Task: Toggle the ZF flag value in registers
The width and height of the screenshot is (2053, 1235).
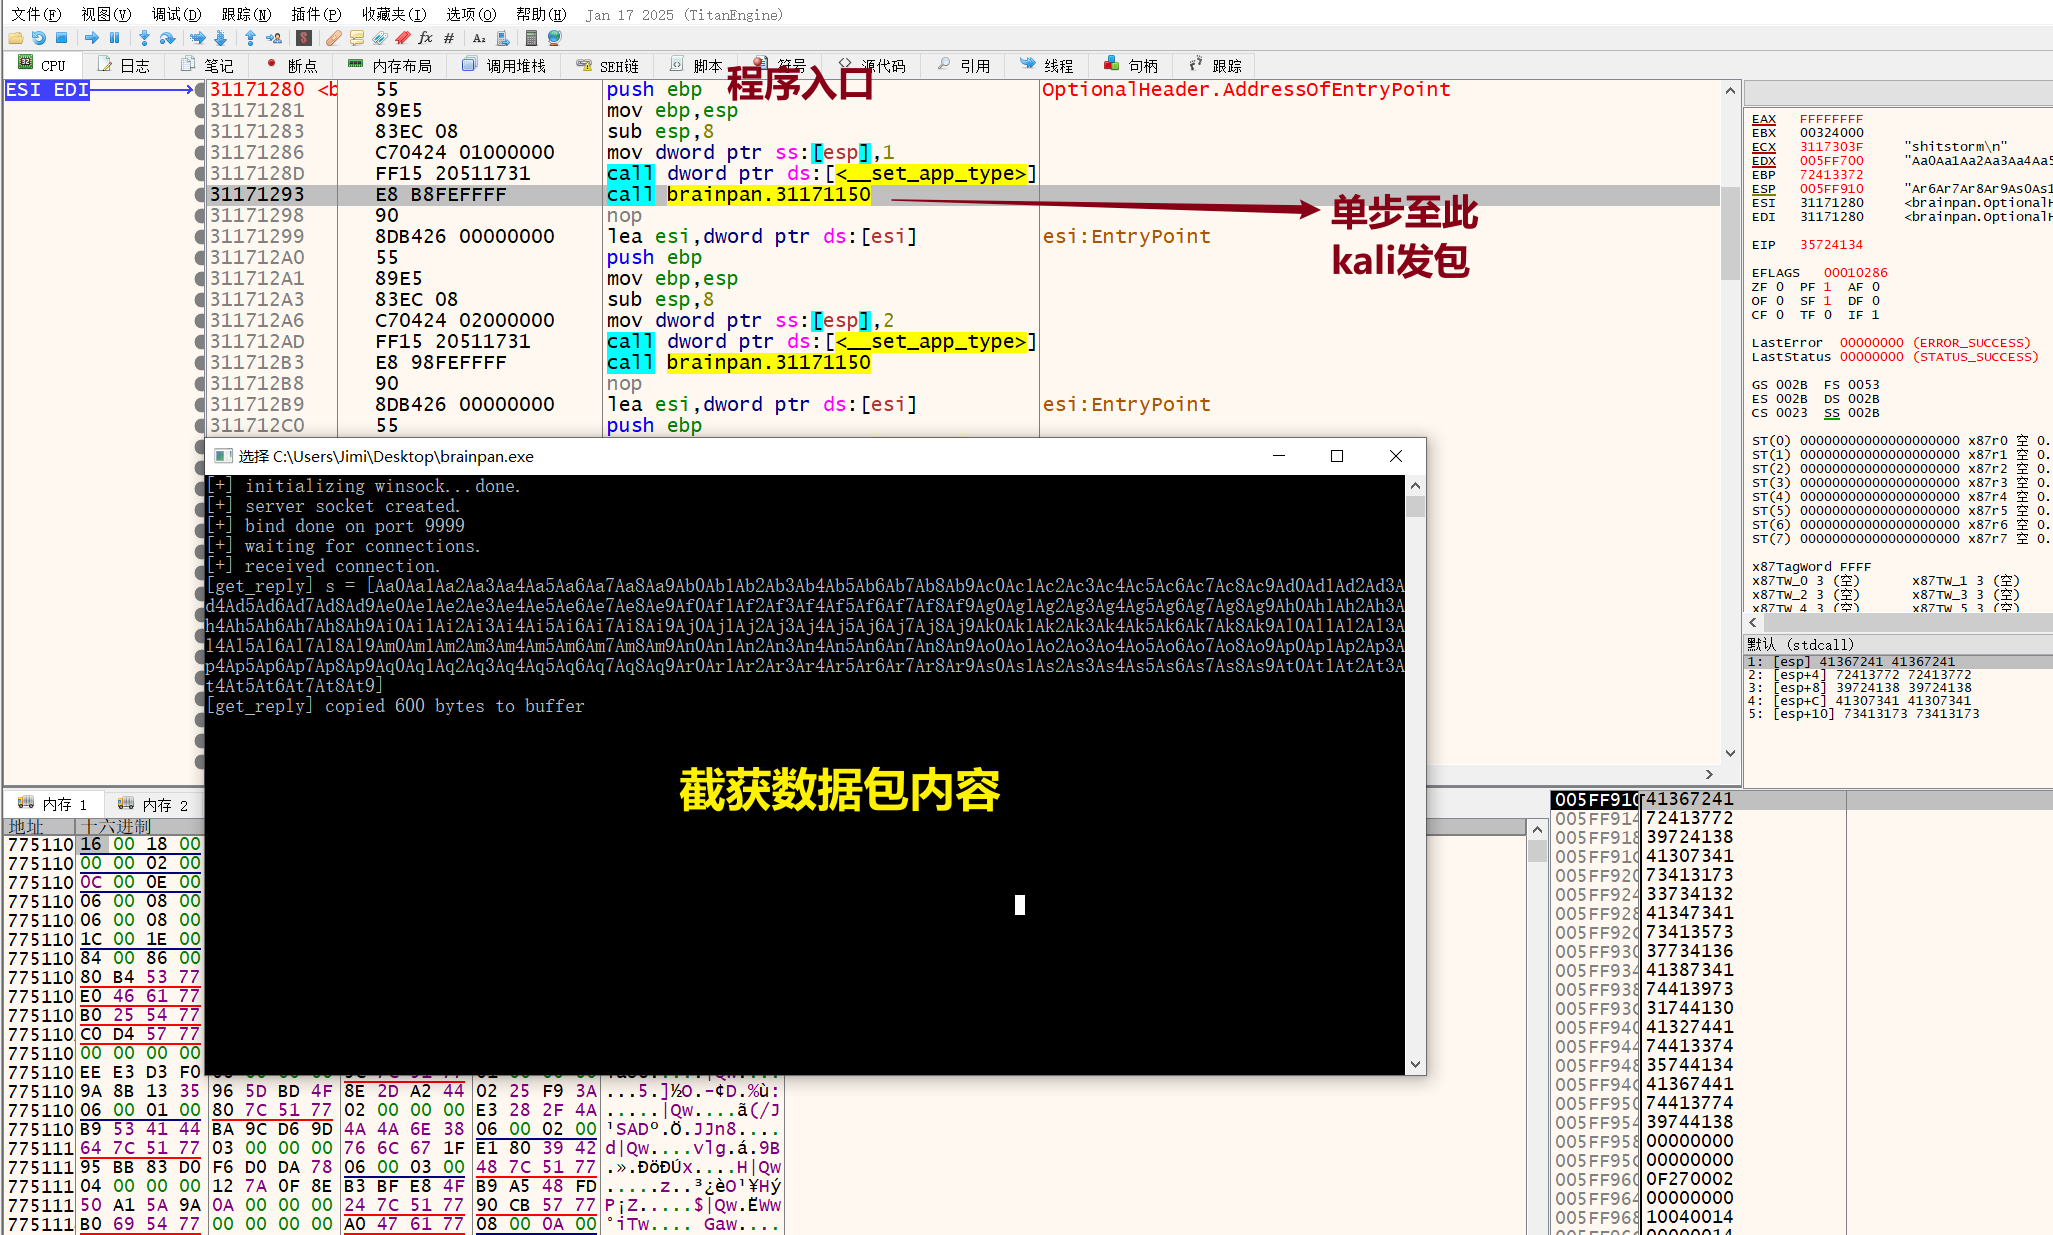Action: coord(1779,287)
